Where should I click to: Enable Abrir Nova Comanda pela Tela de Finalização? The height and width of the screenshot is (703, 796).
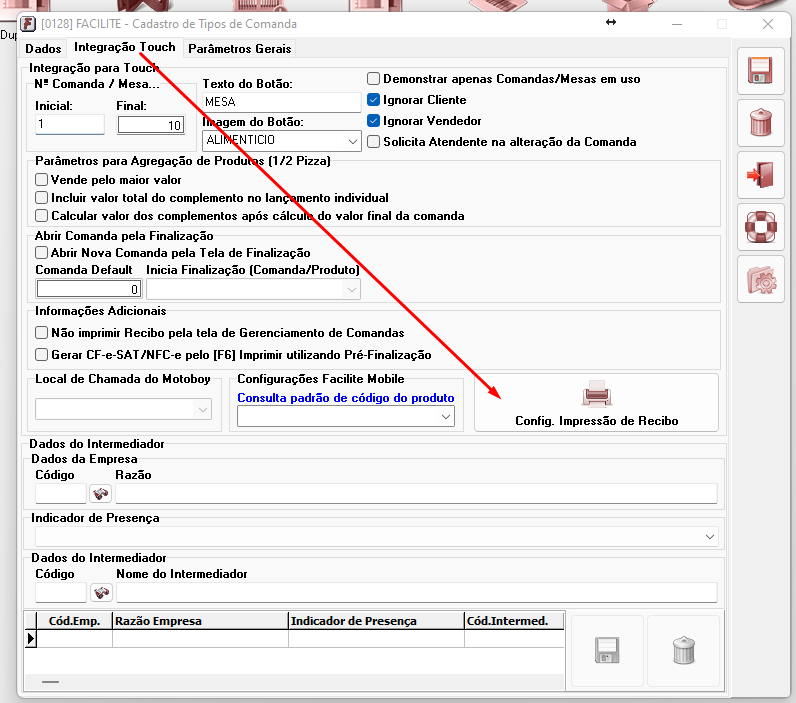42,253
